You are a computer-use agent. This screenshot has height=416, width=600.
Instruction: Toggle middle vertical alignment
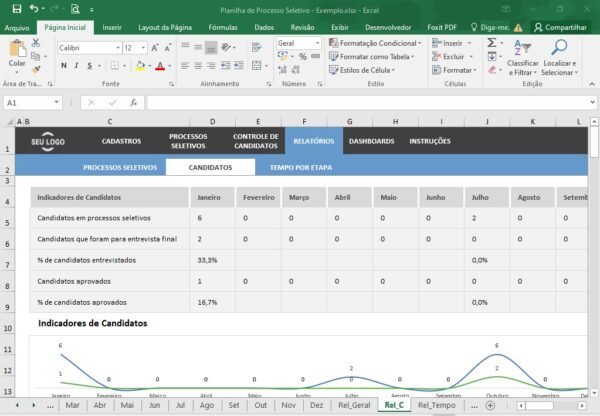(198, 47)
